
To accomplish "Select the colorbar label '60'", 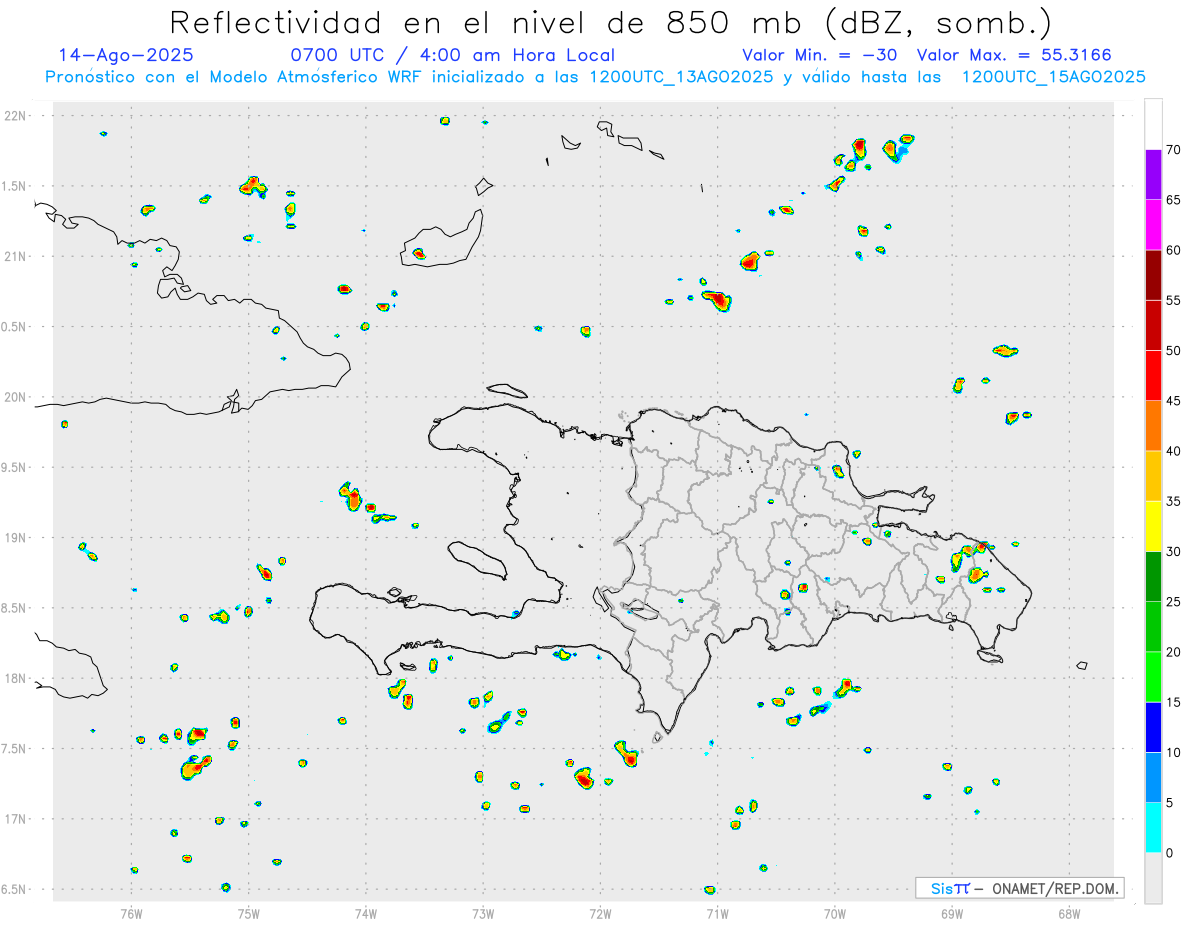I will 1173,250.
